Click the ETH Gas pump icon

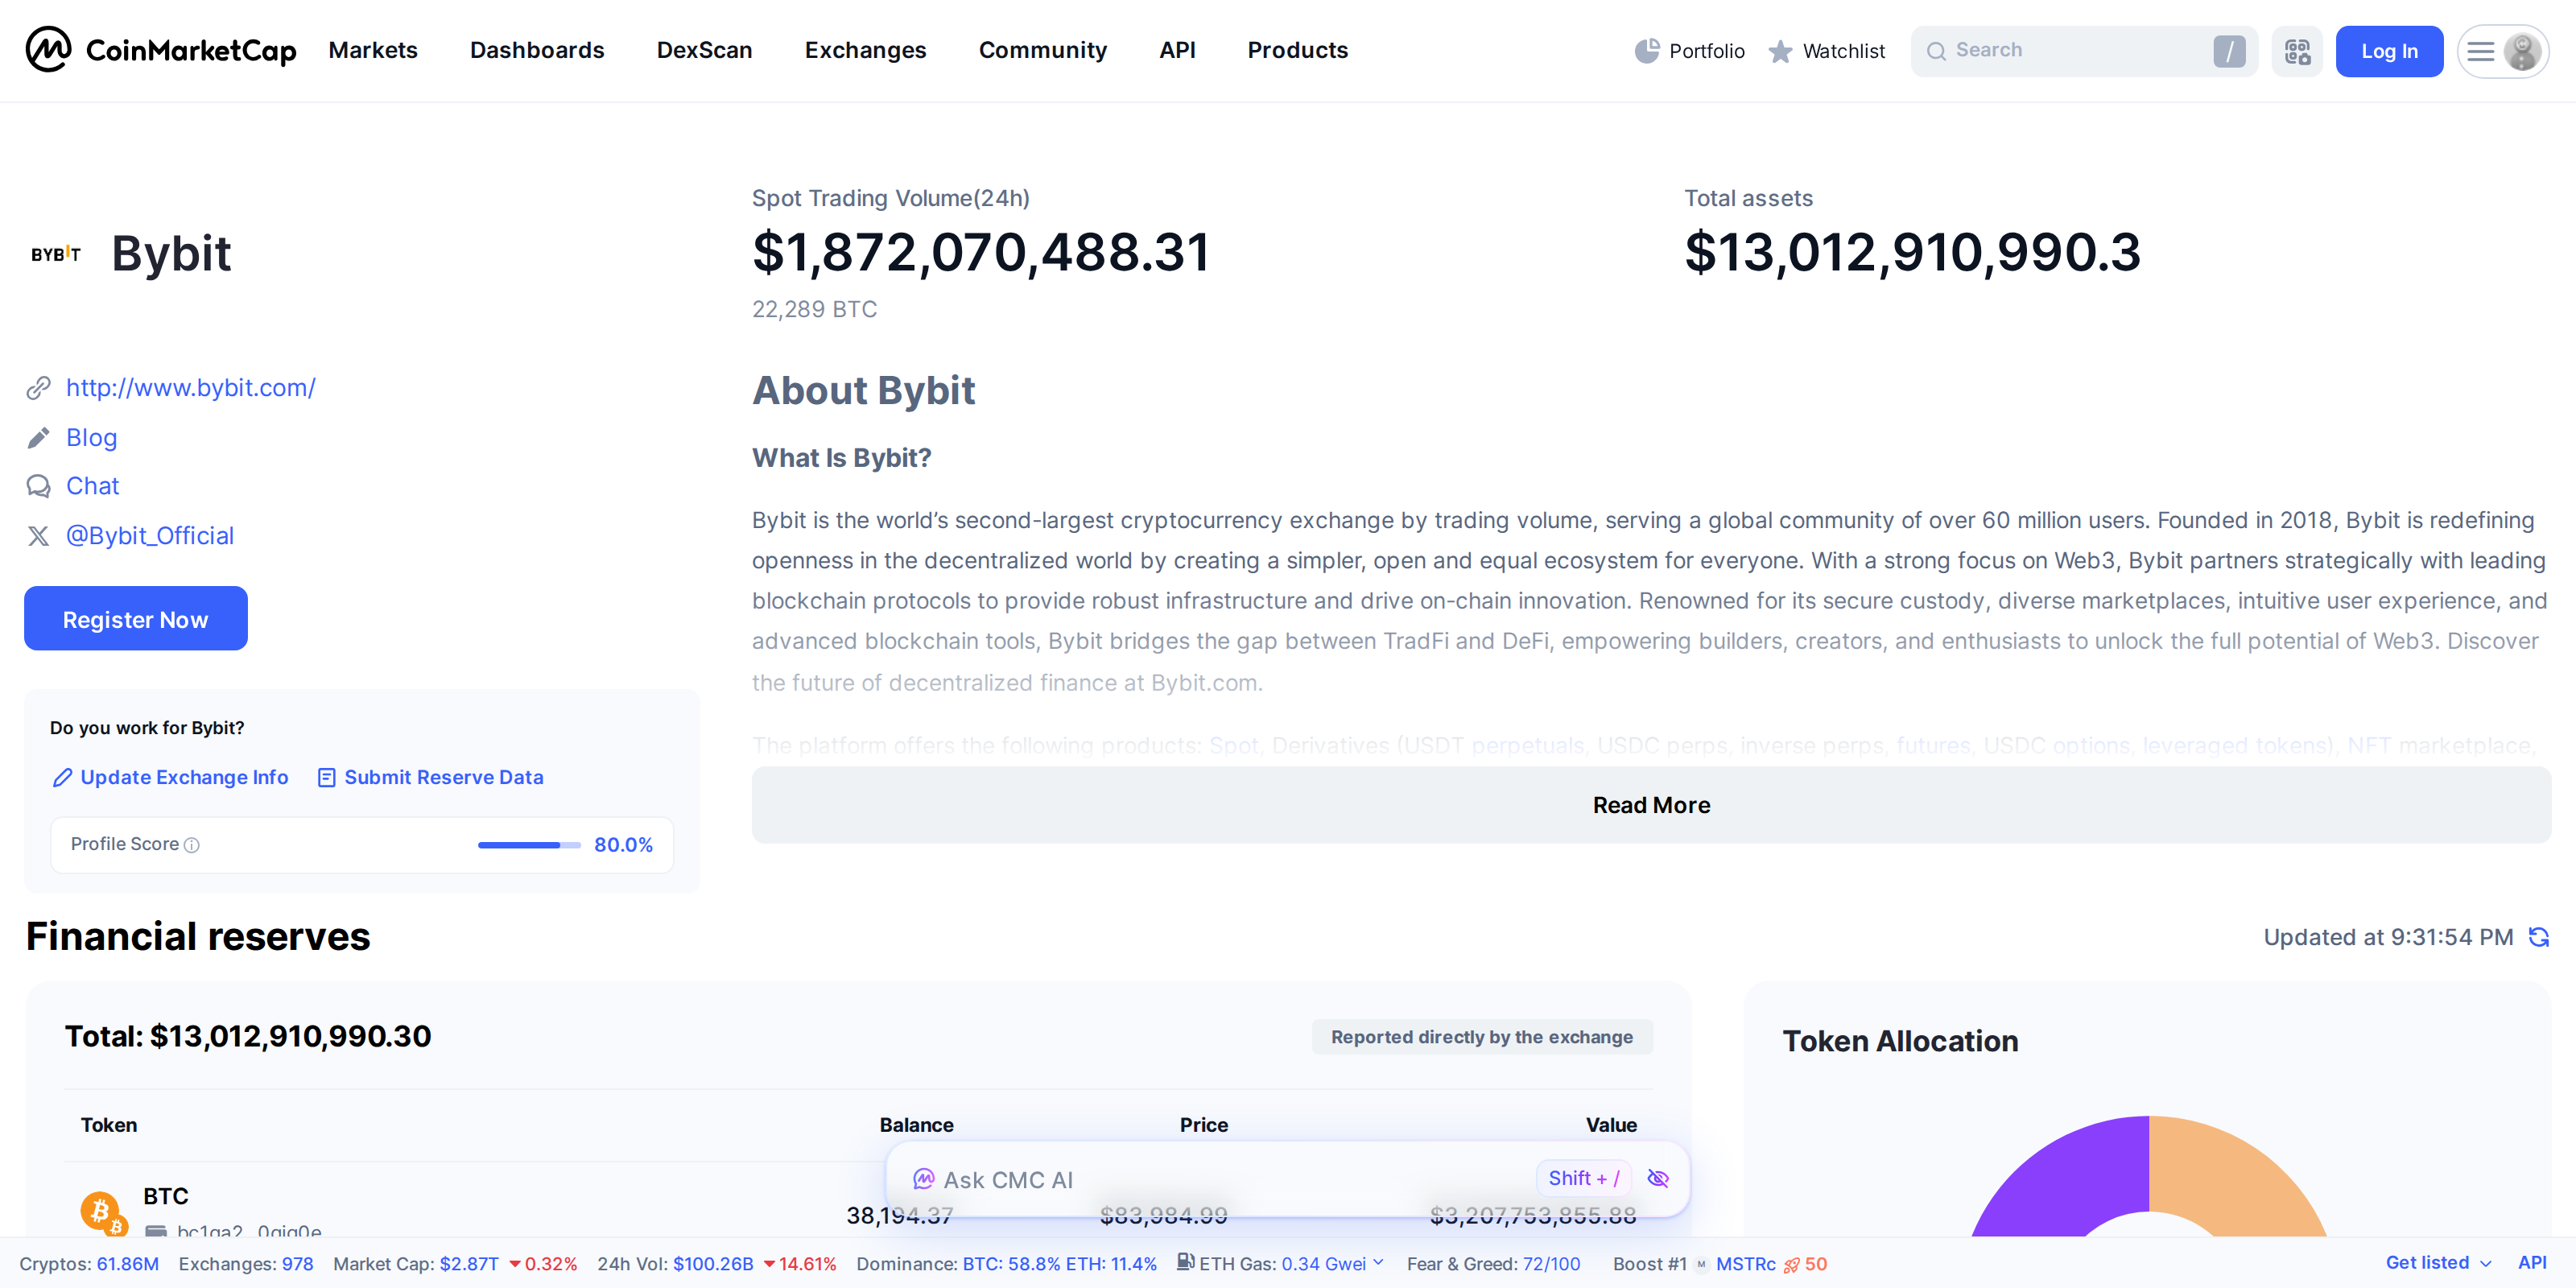(1186, 1262)
